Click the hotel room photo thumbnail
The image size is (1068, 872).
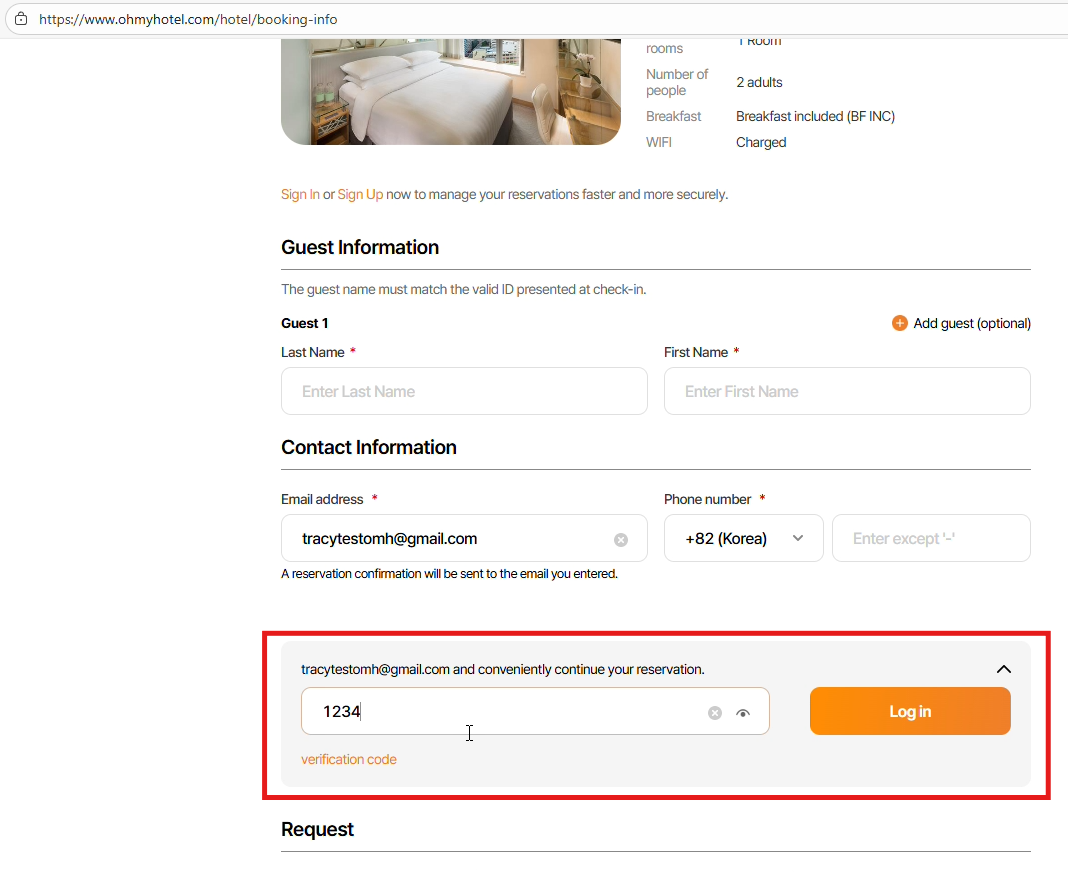(451, 92)
